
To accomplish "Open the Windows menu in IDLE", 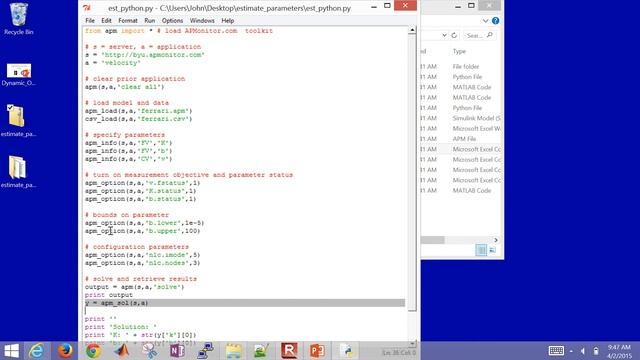I will pyautogui.click(x=202, y=20).
